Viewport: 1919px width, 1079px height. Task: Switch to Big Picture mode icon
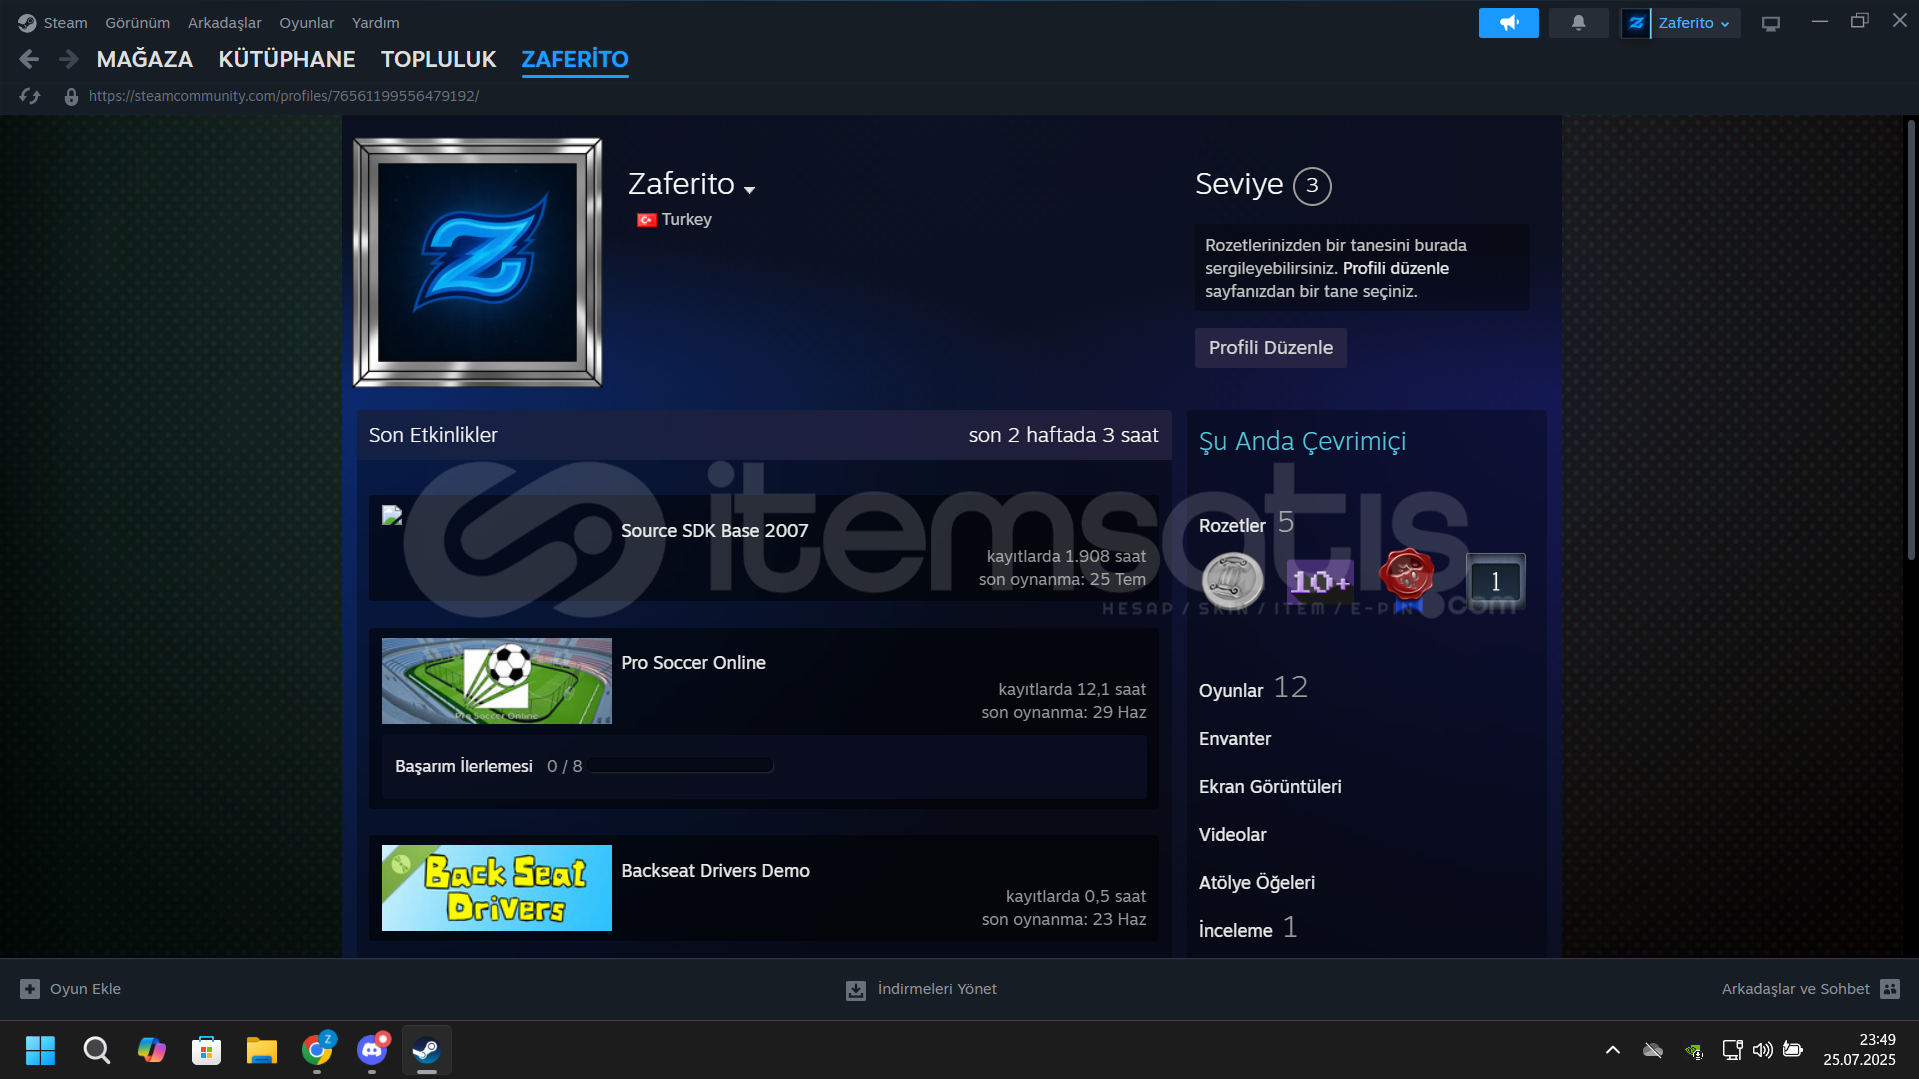[1771, 23]
